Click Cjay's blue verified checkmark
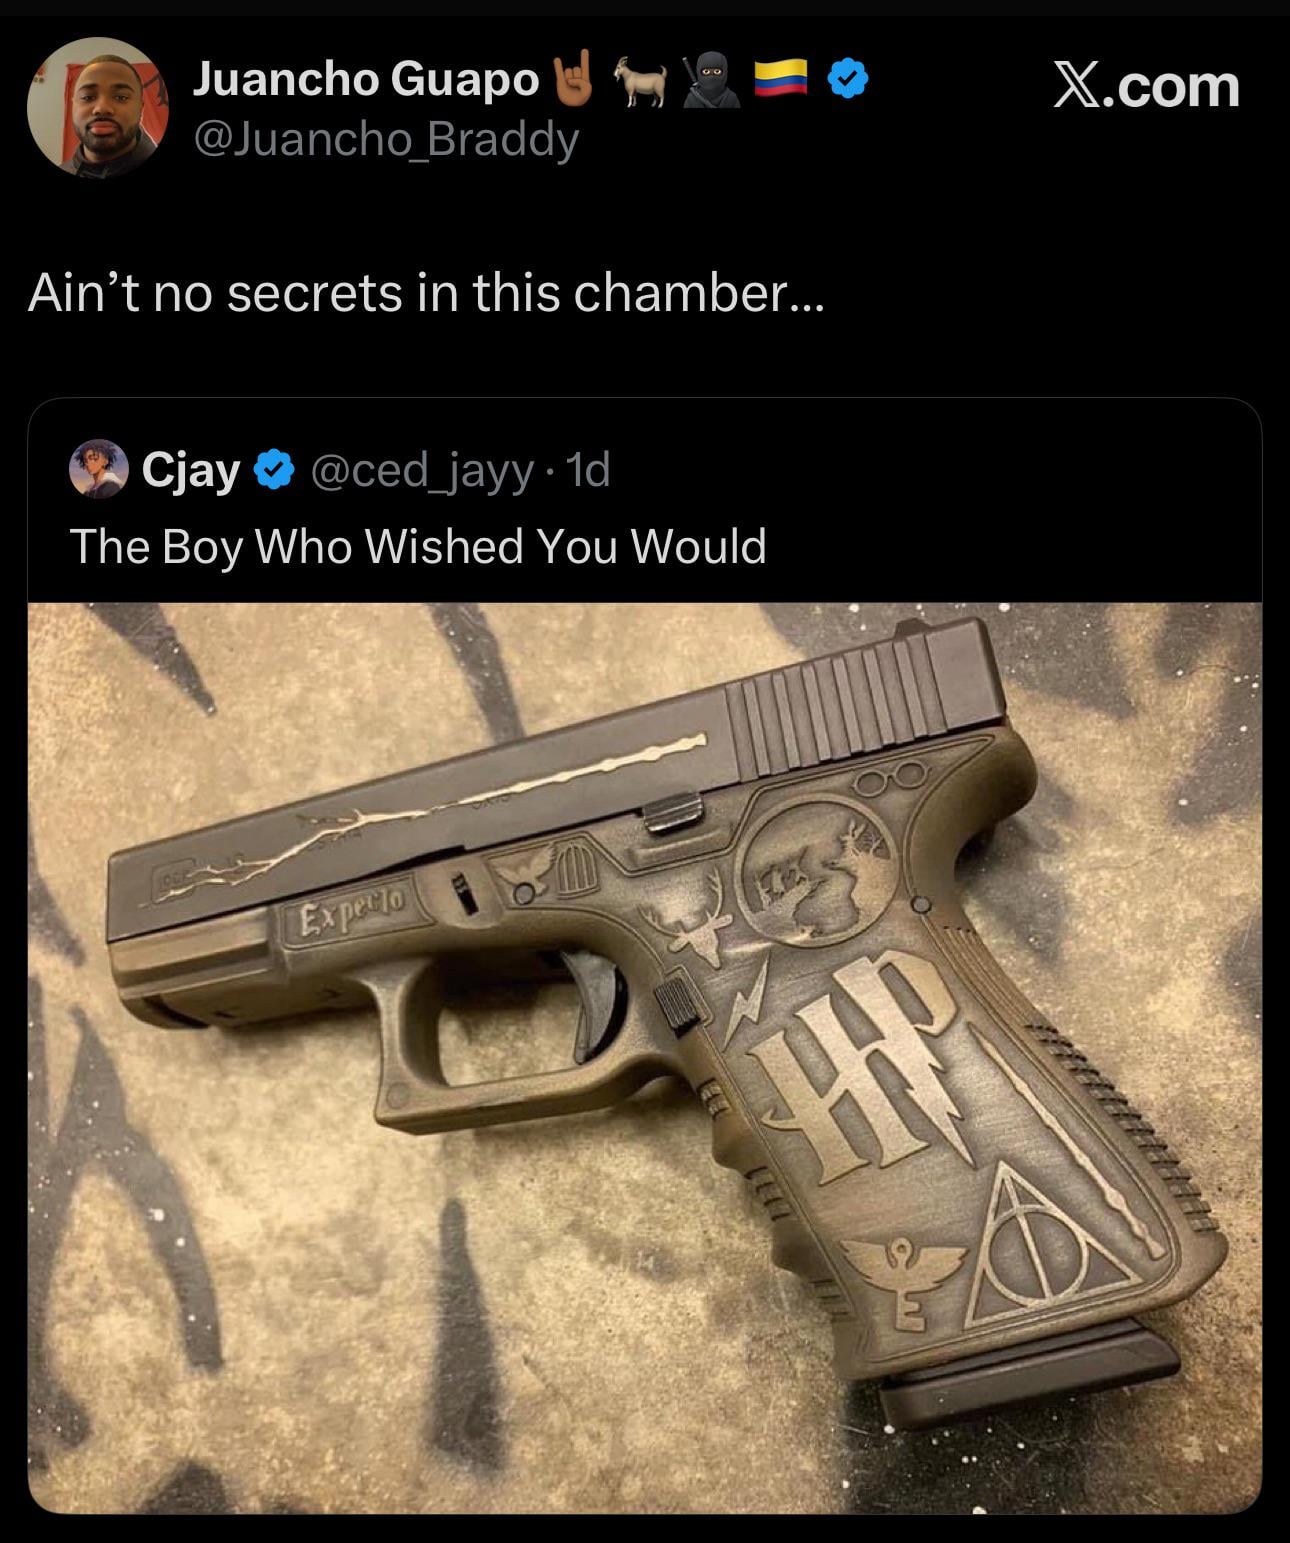 tap(275, 469)
